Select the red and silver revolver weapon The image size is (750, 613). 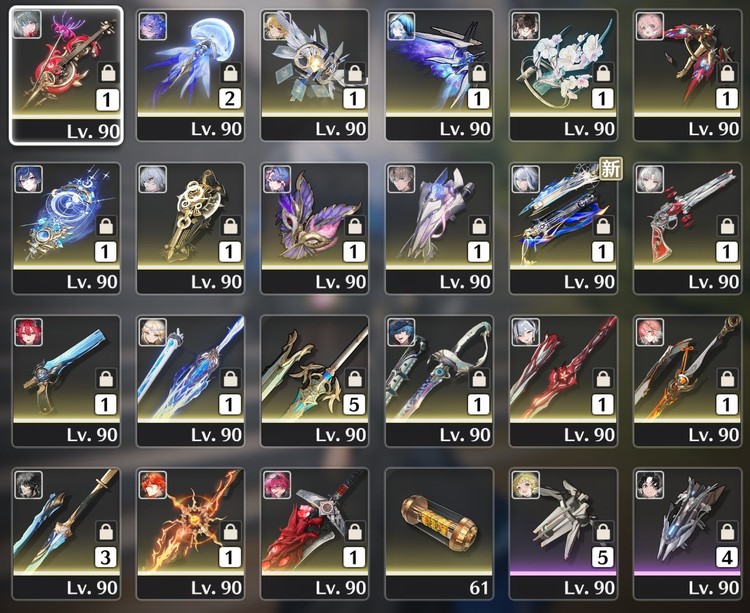pyautogui.click(x=687, y=228)
